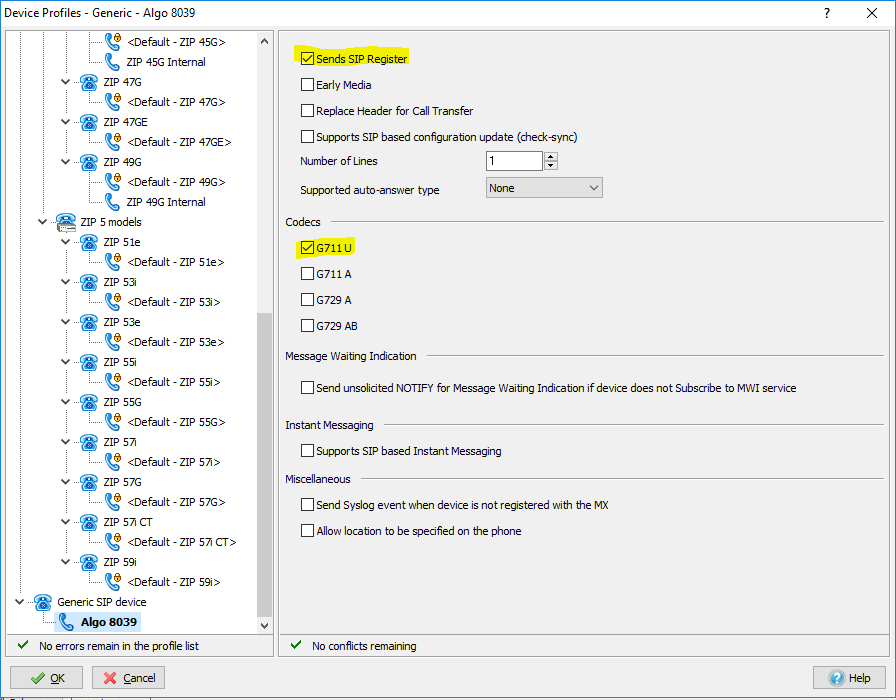Collapse the ZIP 53i tree node

(66, 282)
